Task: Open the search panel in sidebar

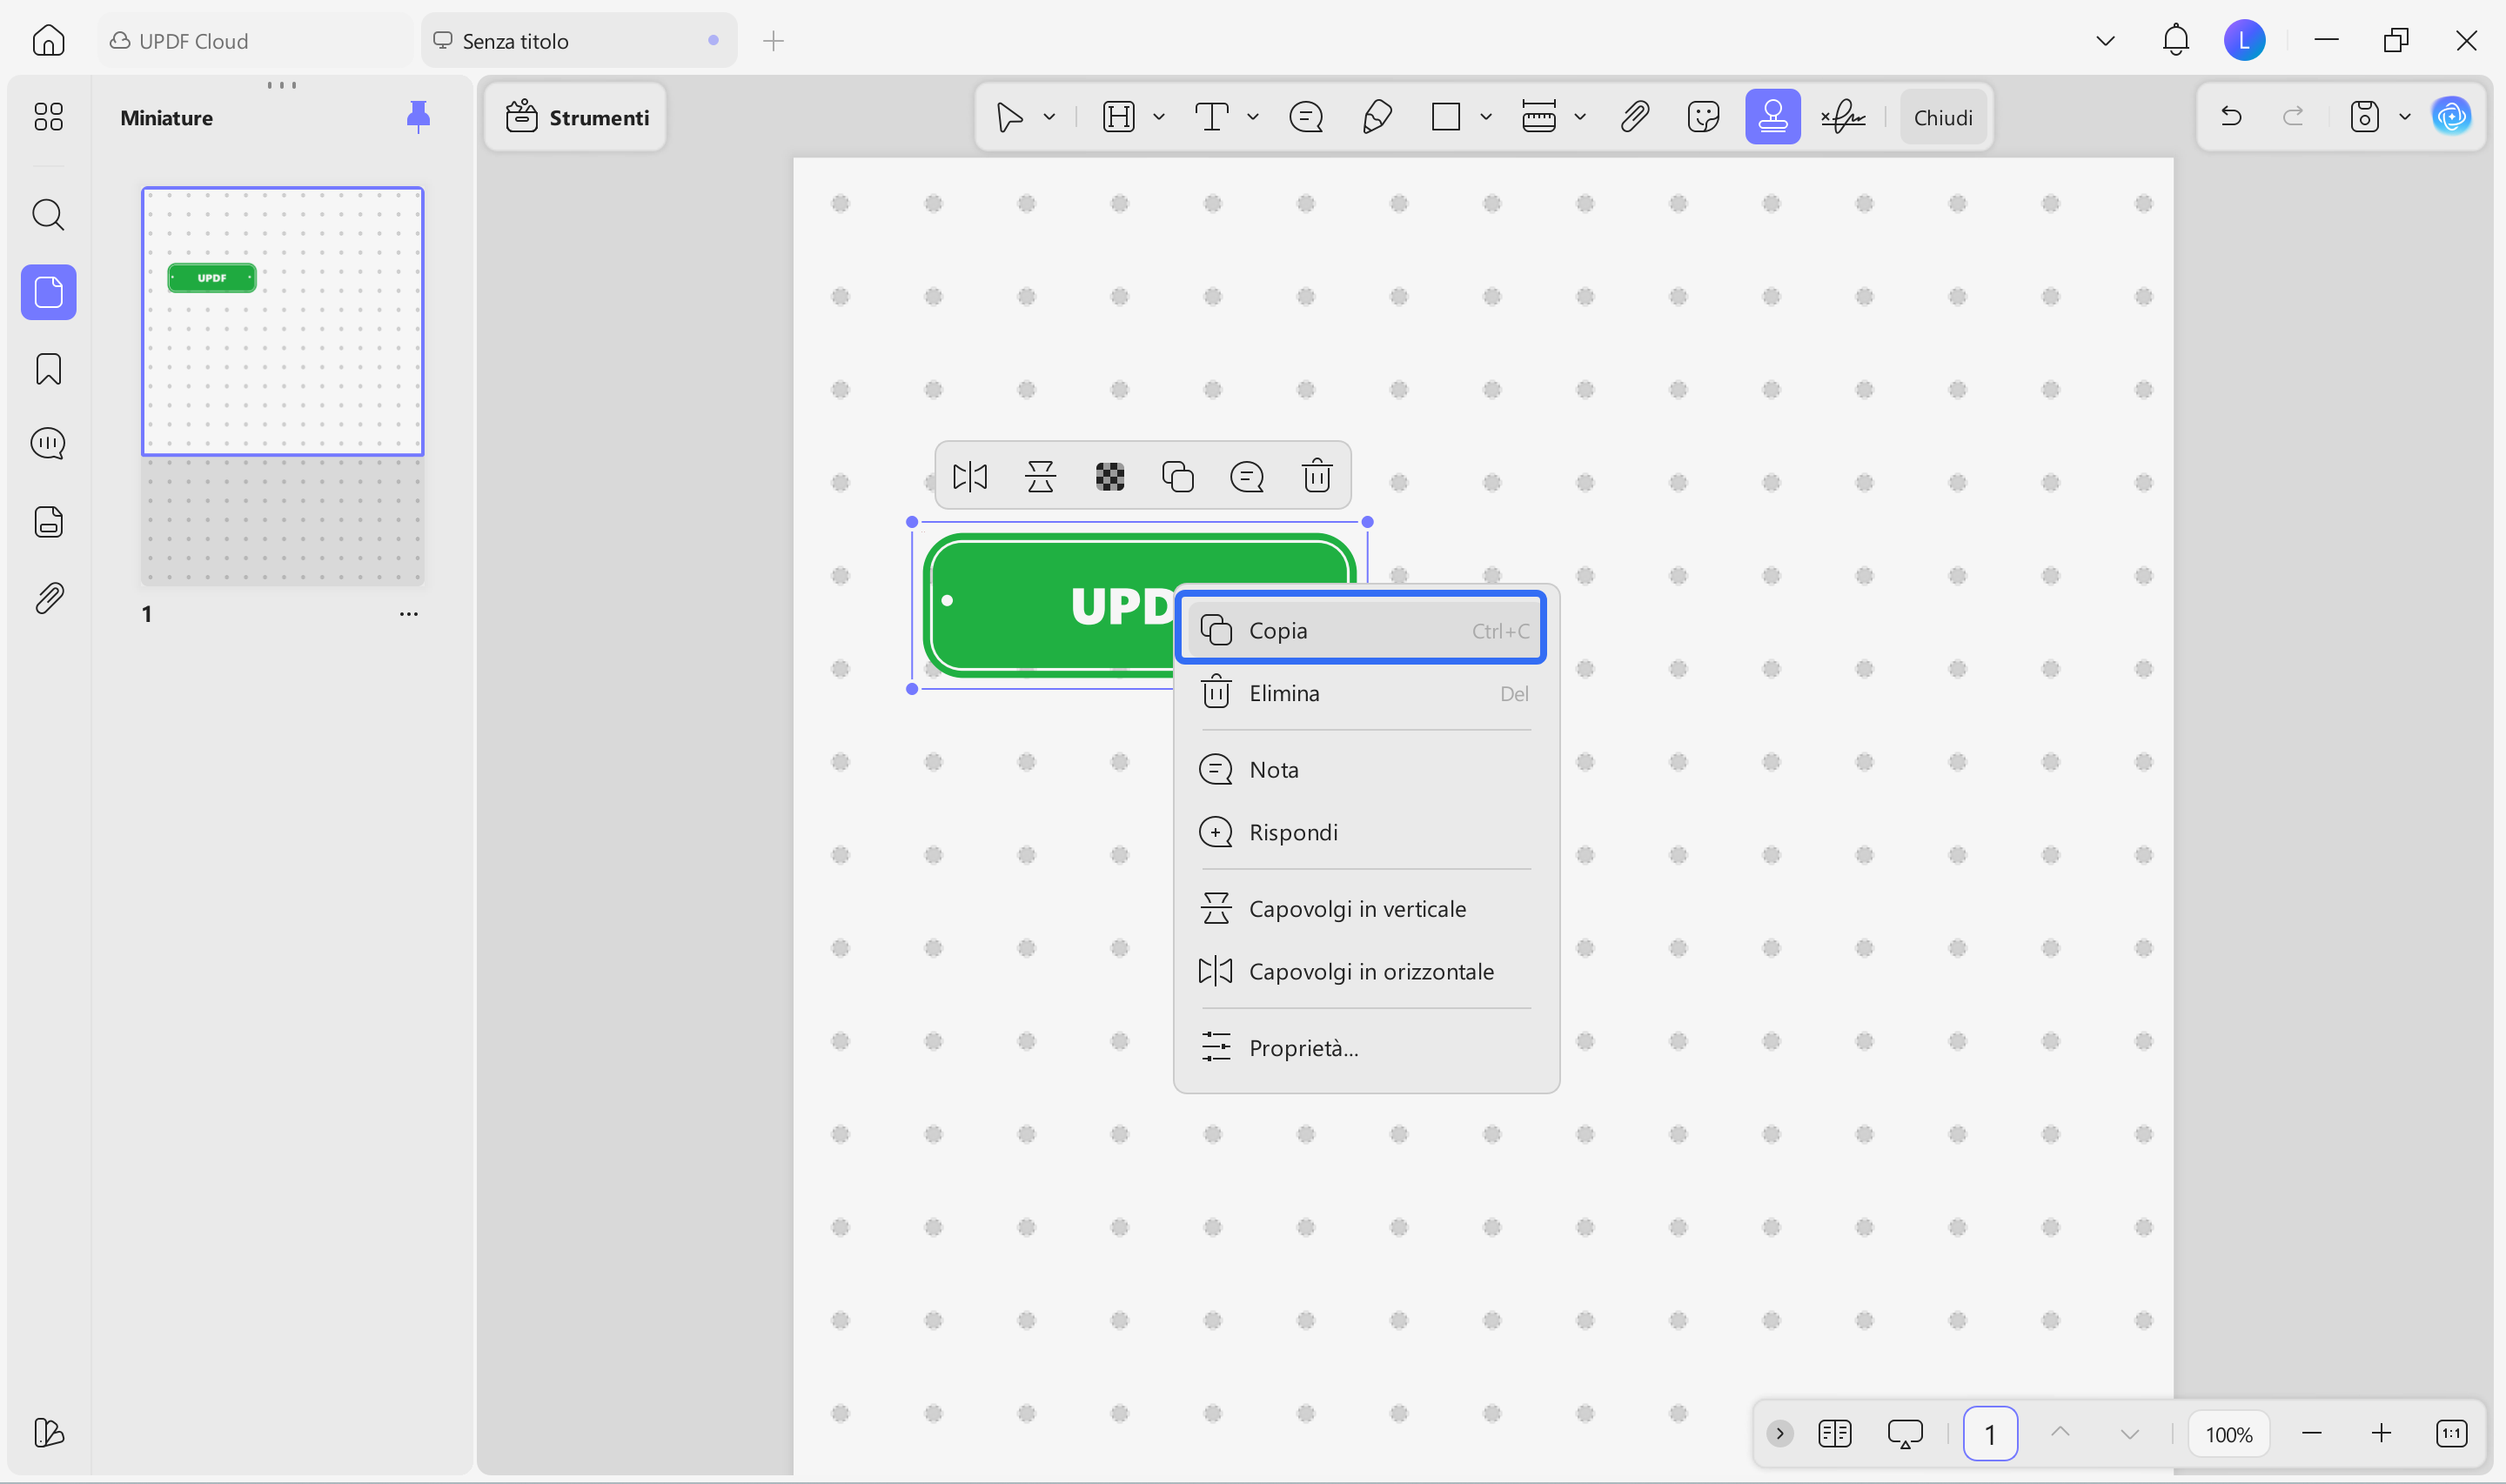Action: click(x=48, y=214)
